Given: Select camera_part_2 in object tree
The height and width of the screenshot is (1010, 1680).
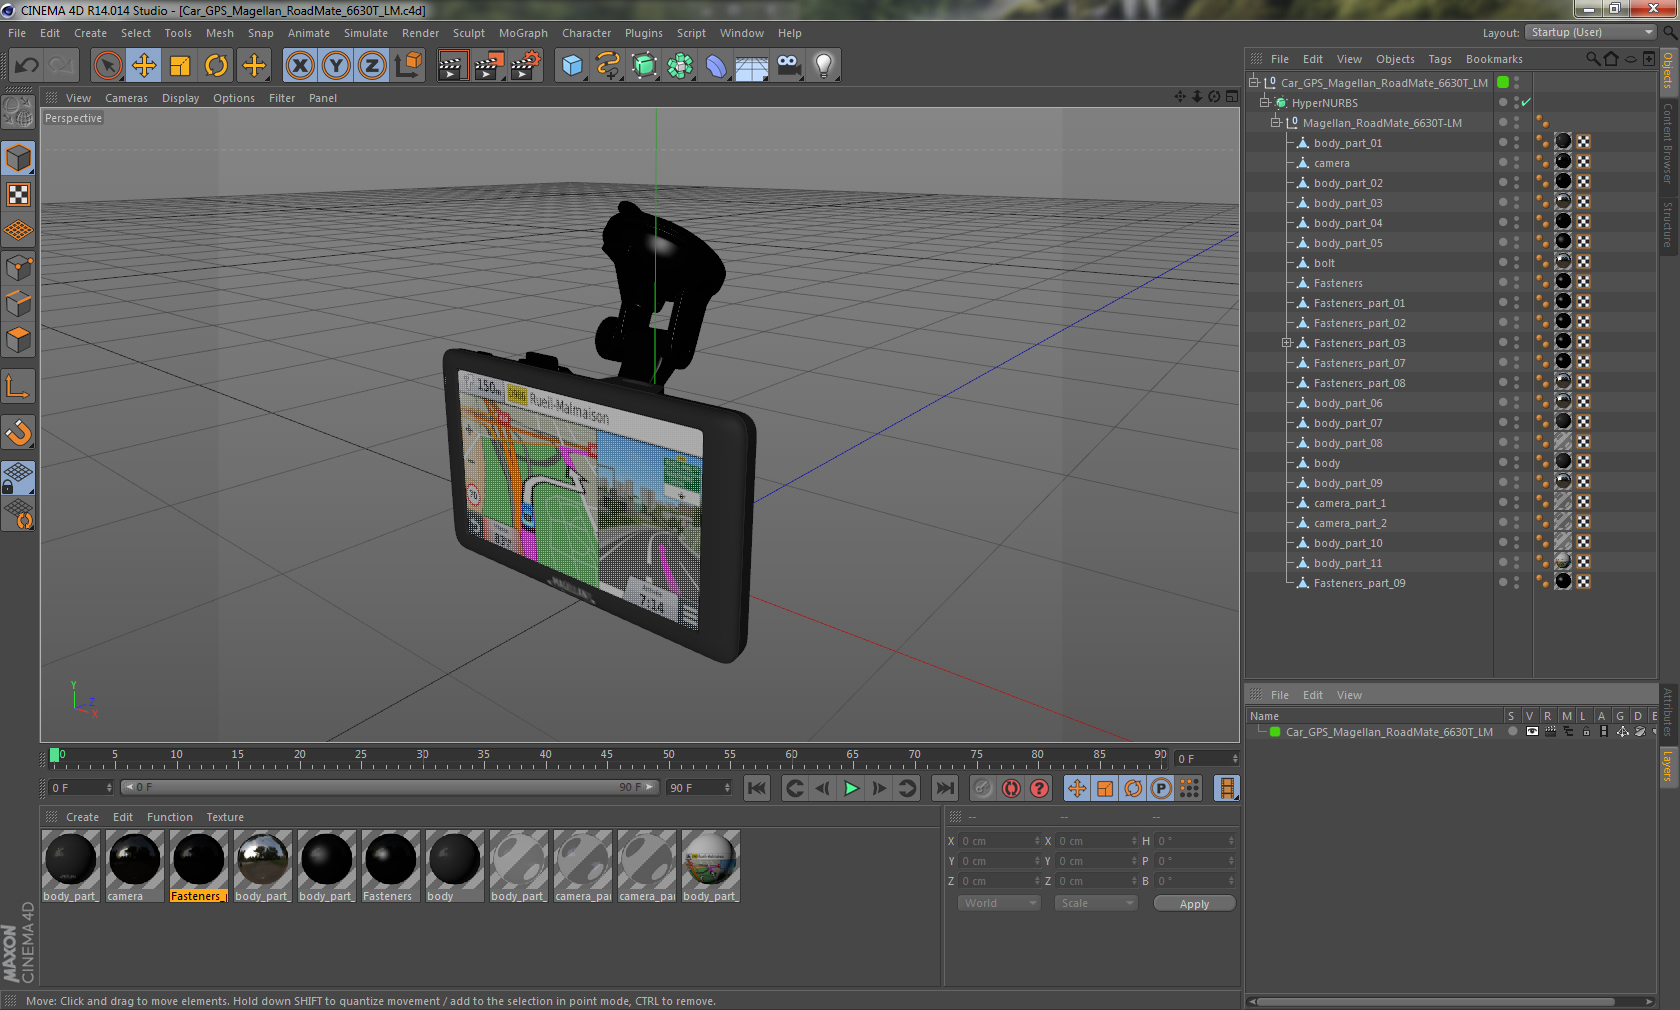Looking at the screenshot, I should (1349, 523).
